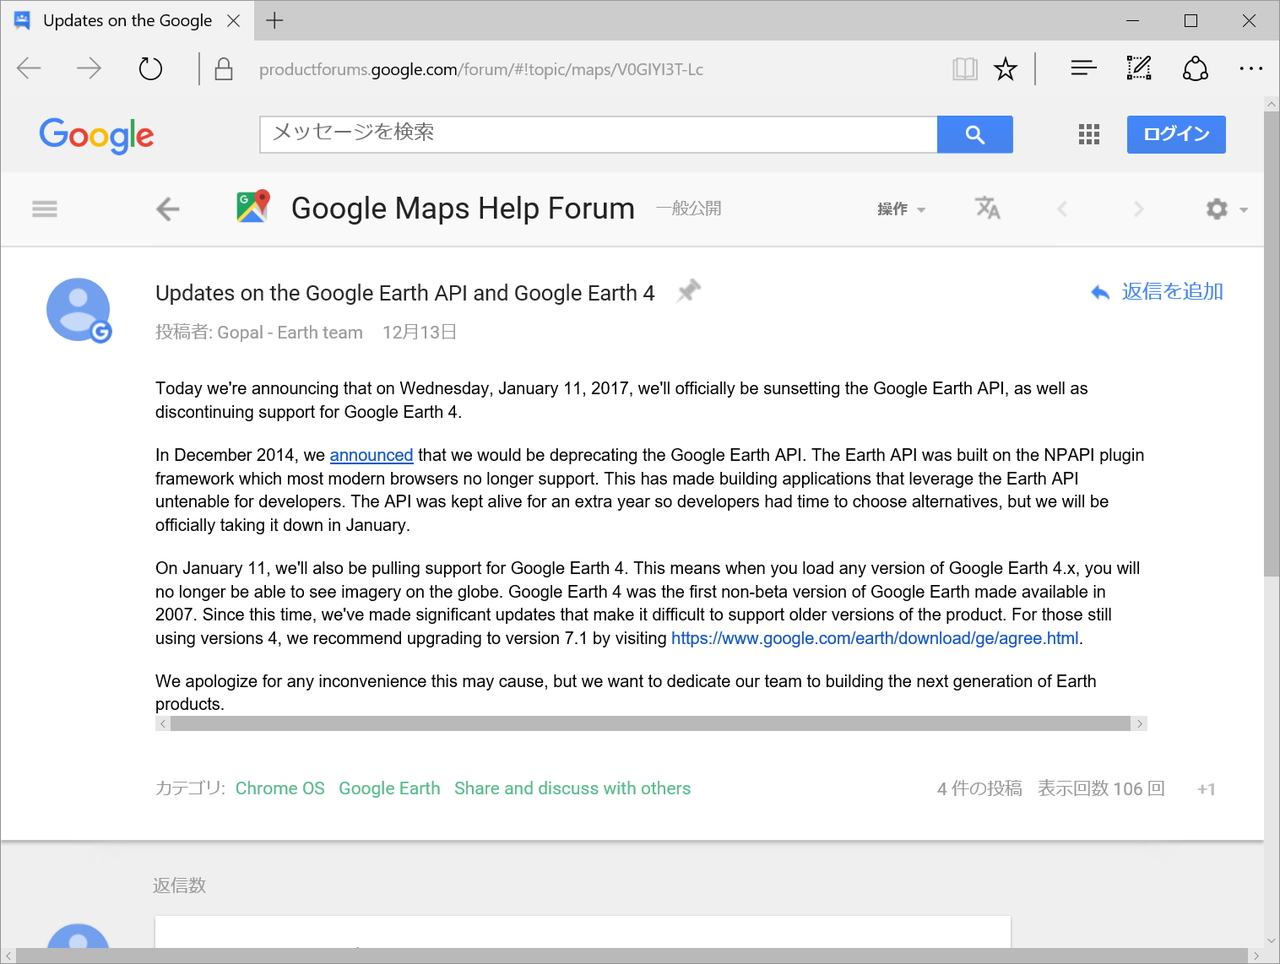Screen dimensions: 1280x964
Task: Open the 操作 dropdown menu
Action: pyautogui.click(x=899, y=209)
